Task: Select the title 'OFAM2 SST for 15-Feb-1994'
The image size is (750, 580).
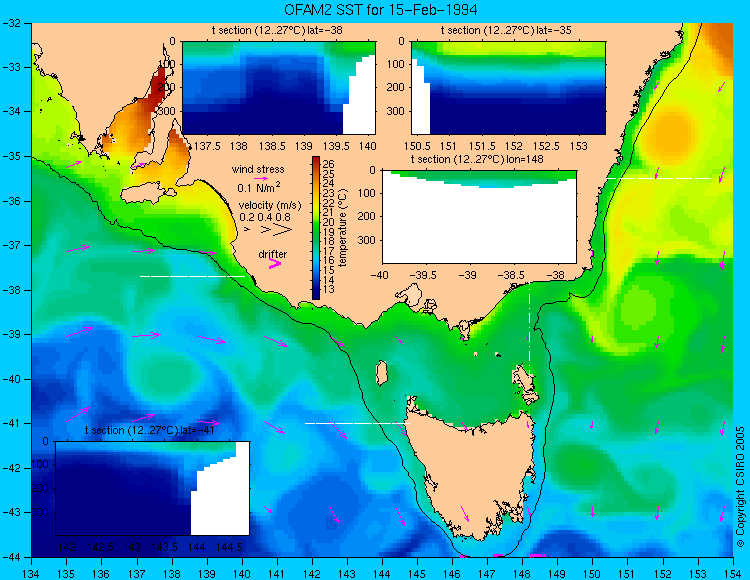Action: point(381,10)
